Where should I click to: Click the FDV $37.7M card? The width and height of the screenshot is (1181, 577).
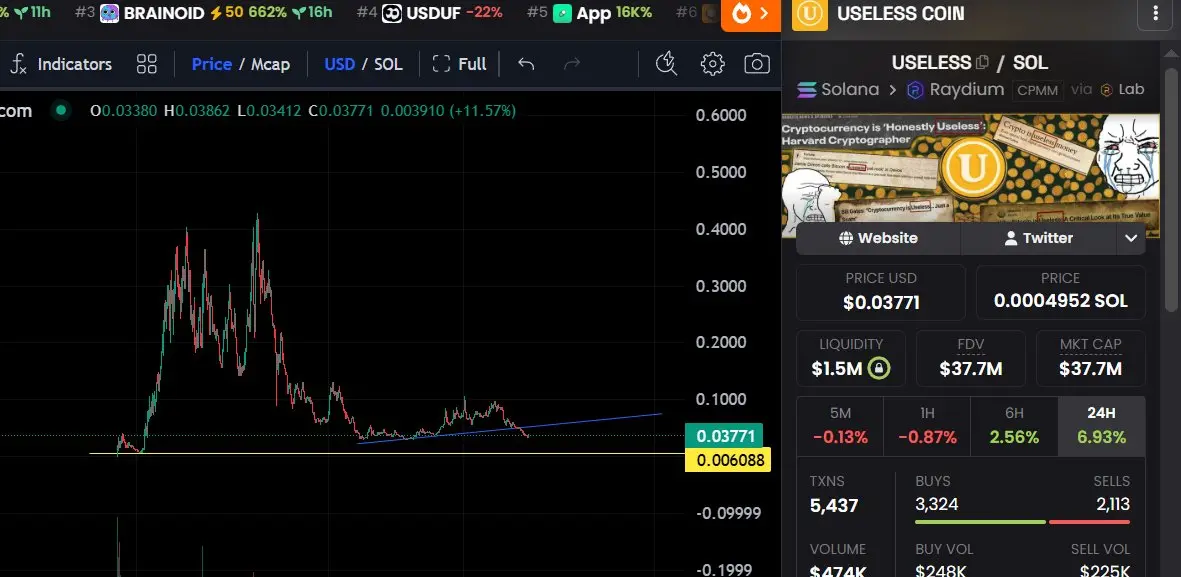click(x=971, y=359)
